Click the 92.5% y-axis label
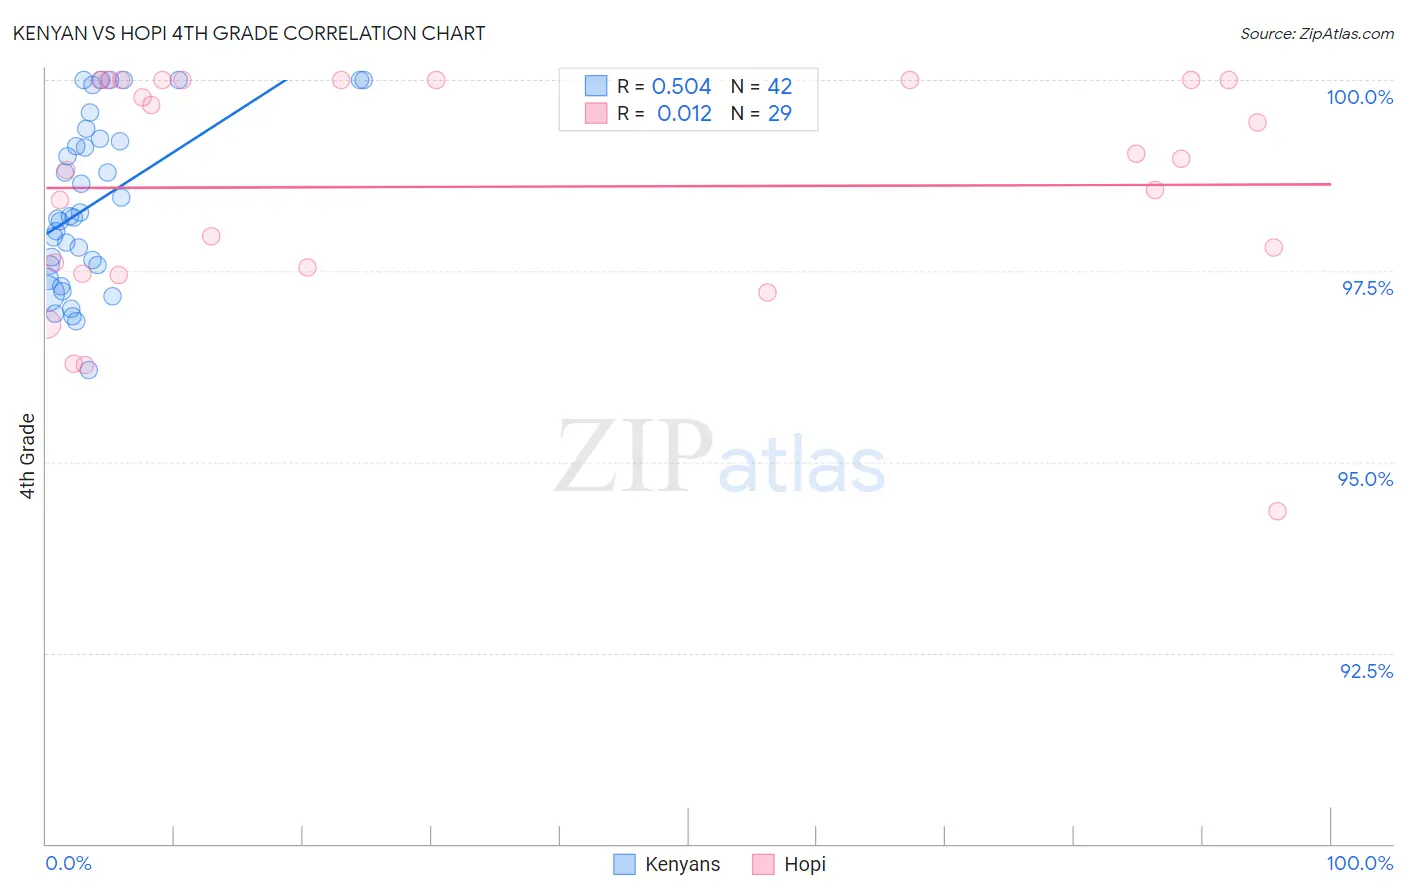 coord(1366,671)
